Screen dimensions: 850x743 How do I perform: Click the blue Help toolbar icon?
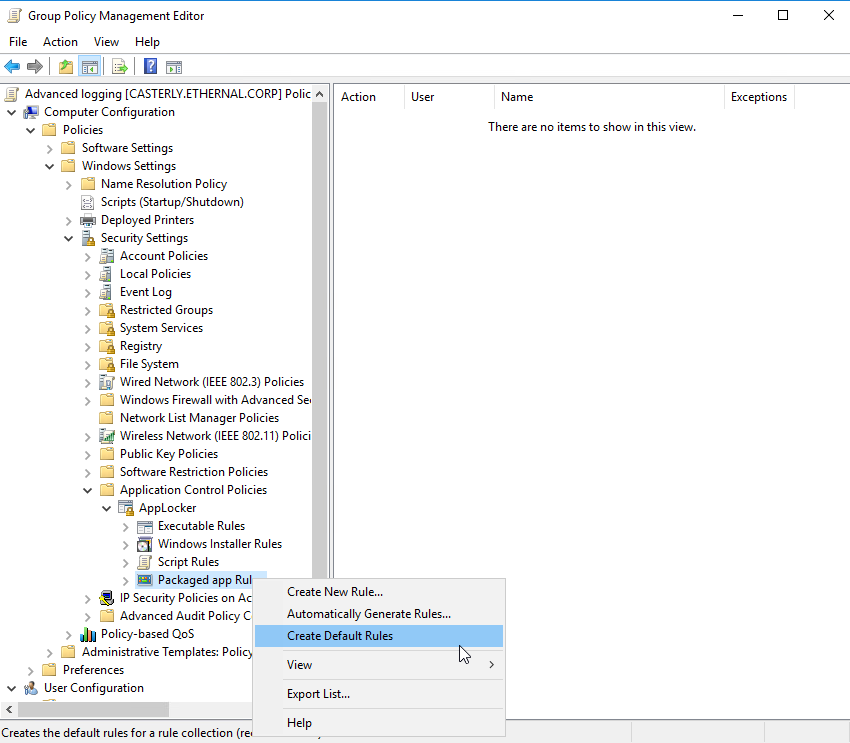click(150, 67)
